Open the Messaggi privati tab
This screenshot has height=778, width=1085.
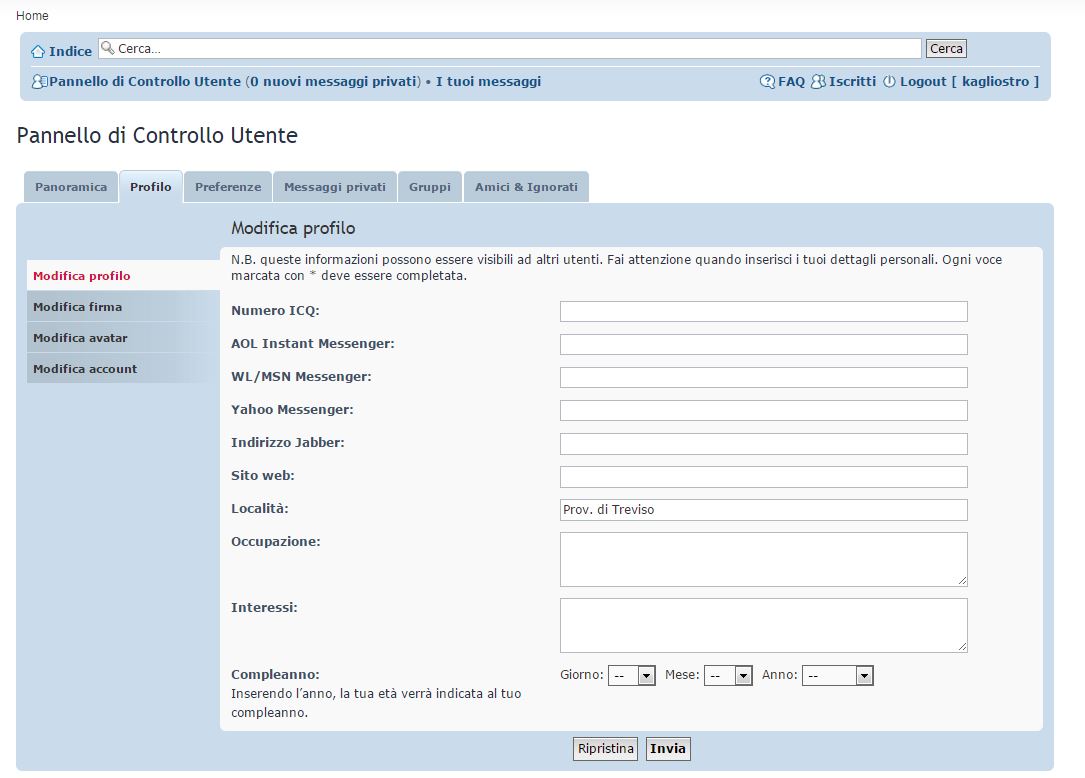pyautogui.click(x=335, y=187)
